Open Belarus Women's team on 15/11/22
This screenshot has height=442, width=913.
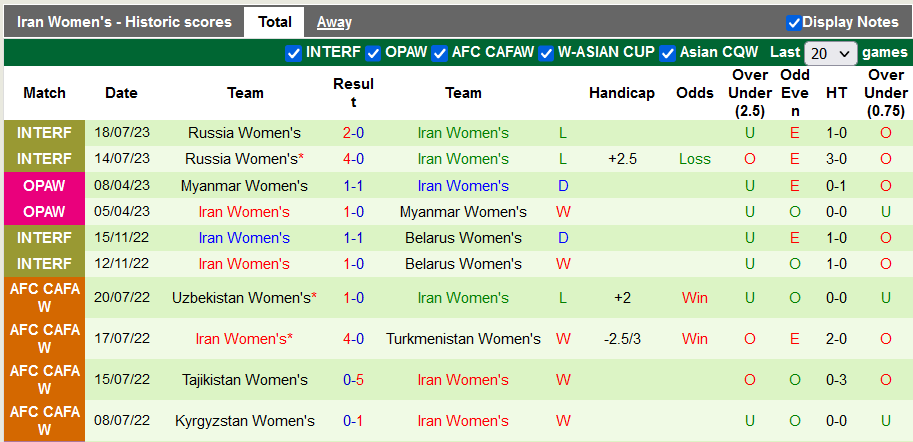coord(463,238)
